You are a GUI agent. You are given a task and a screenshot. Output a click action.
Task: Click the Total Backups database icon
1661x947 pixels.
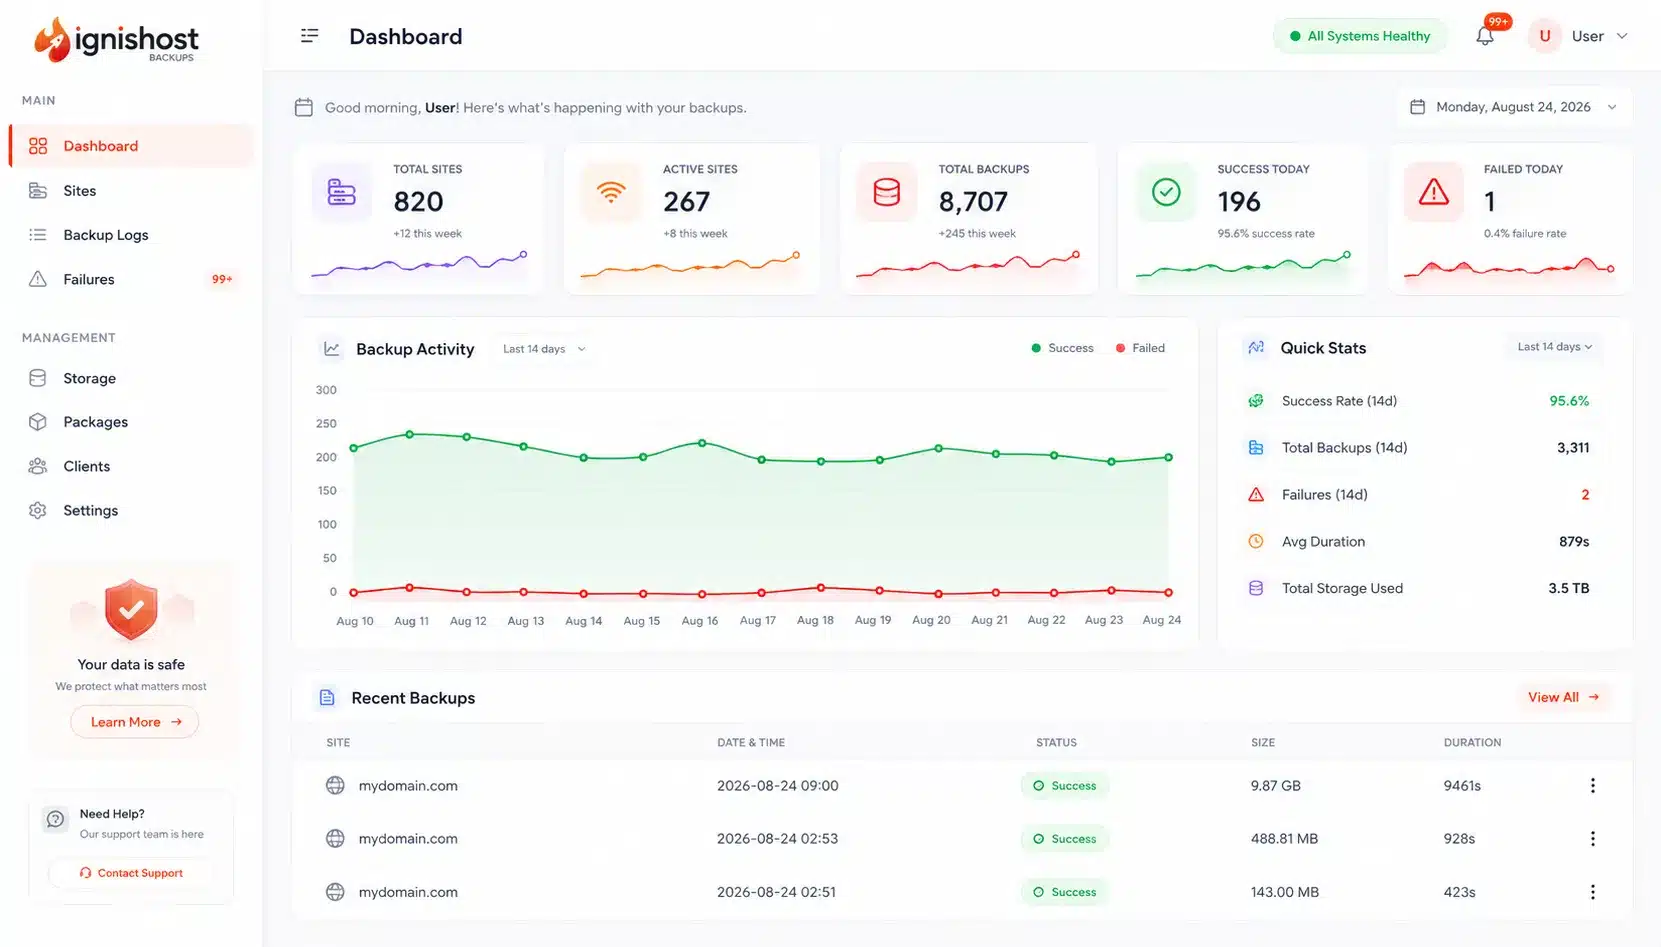click(x=887, y=192)
